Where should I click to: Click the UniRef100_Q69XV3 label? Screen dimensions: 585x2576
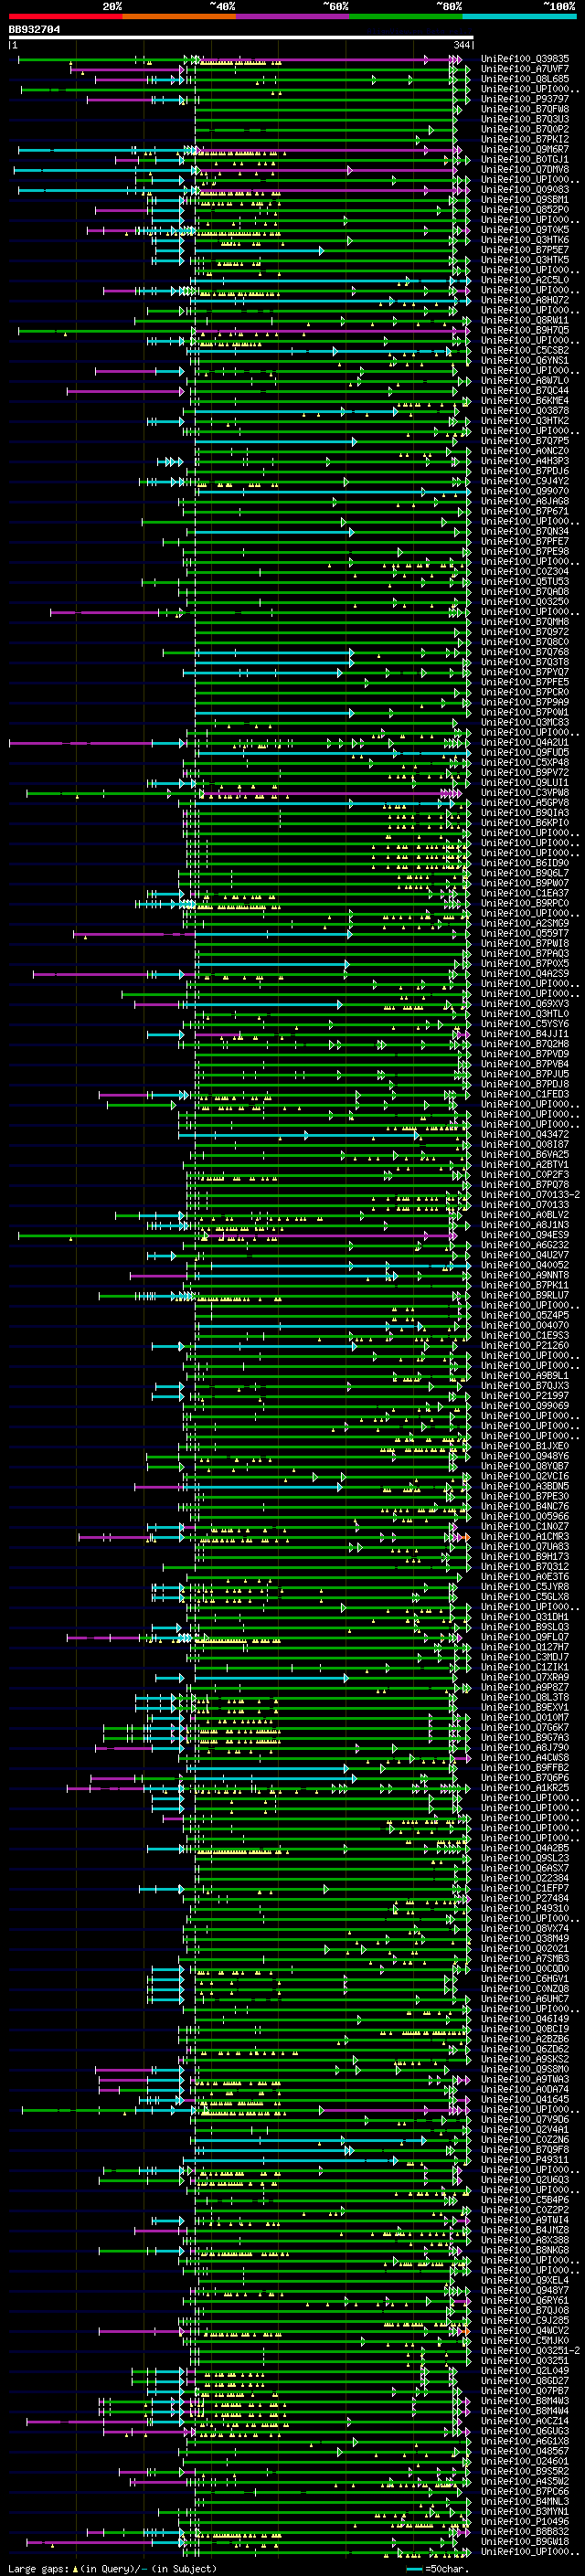click(x=525, y=1003)
